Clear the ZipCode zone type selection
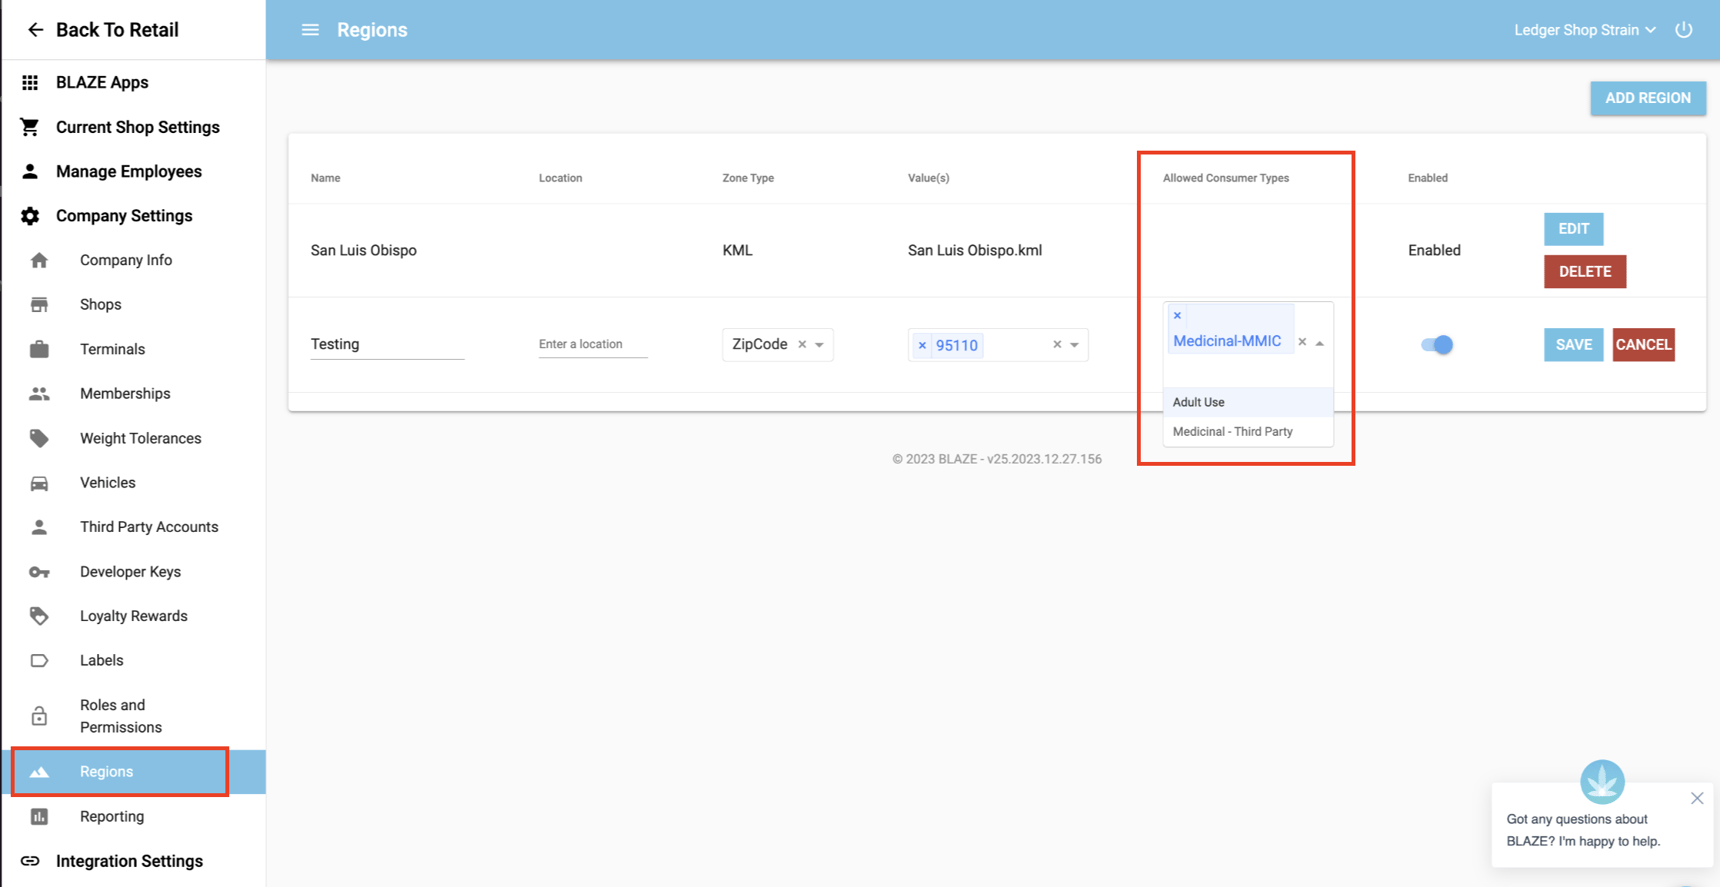Viewport: 1720px width, 887px height. 802,345
